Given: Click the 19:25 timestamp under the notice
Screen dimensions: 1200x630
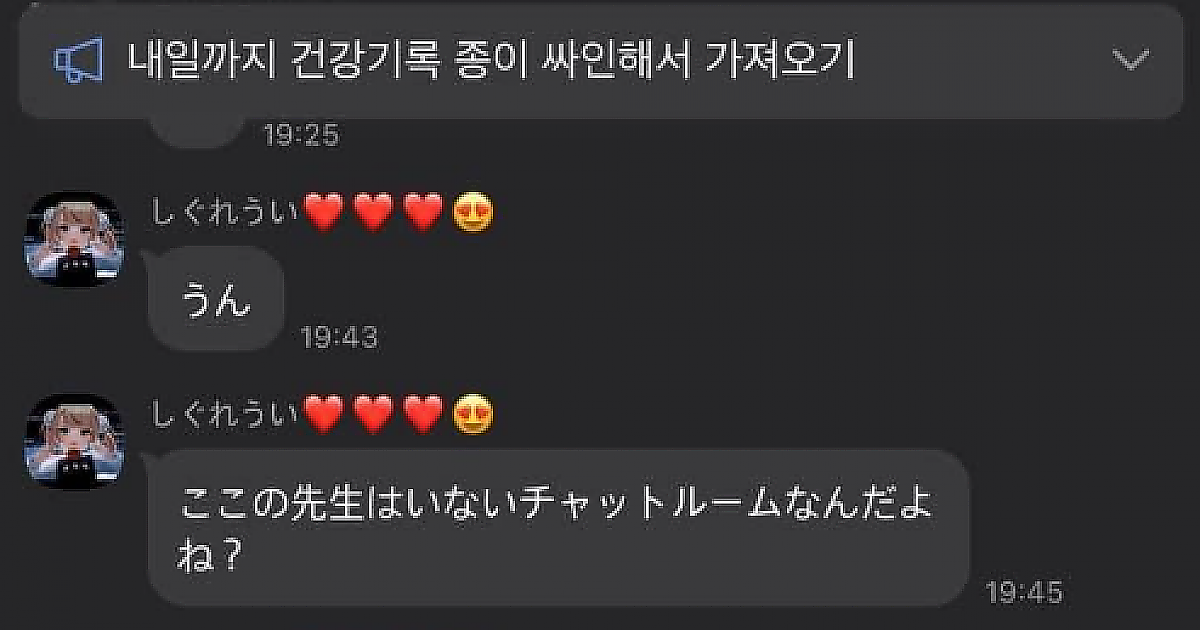Looking at the screenshot, I should pos(301,135).
